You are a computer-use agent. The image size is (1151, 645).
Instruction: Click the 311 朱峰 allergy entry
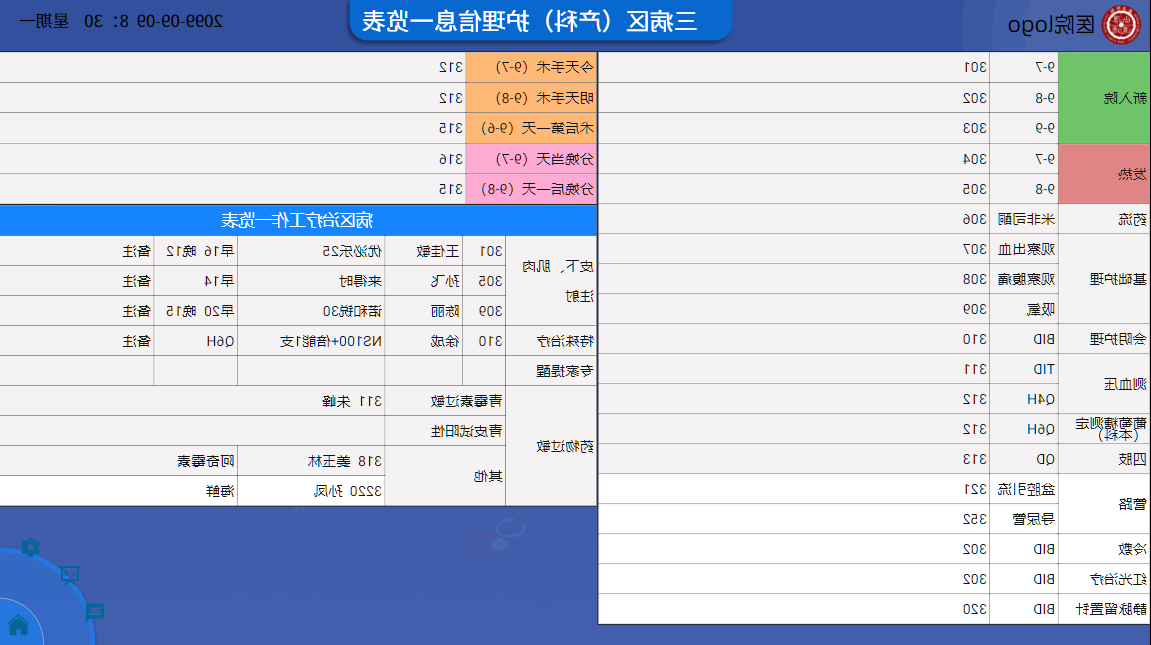point(352,401)
